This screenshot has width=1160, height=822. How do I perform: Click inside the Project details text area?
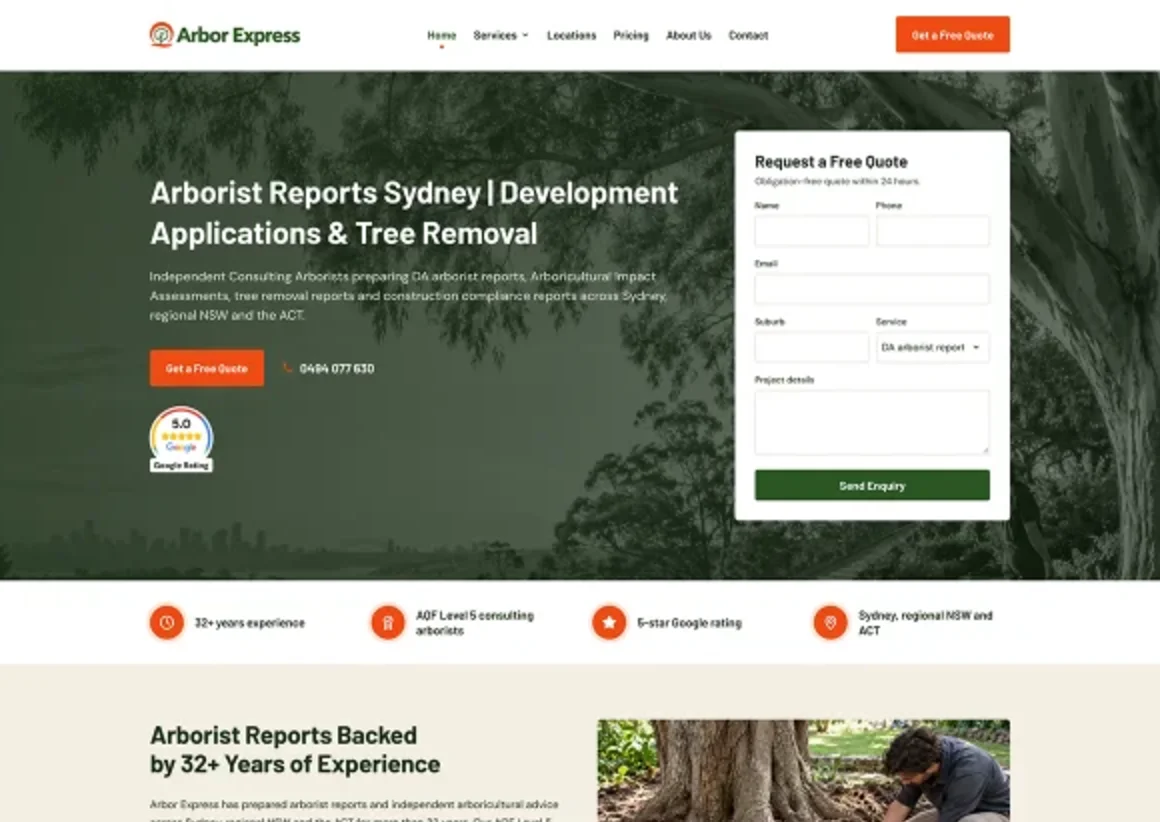pos(871,422)
